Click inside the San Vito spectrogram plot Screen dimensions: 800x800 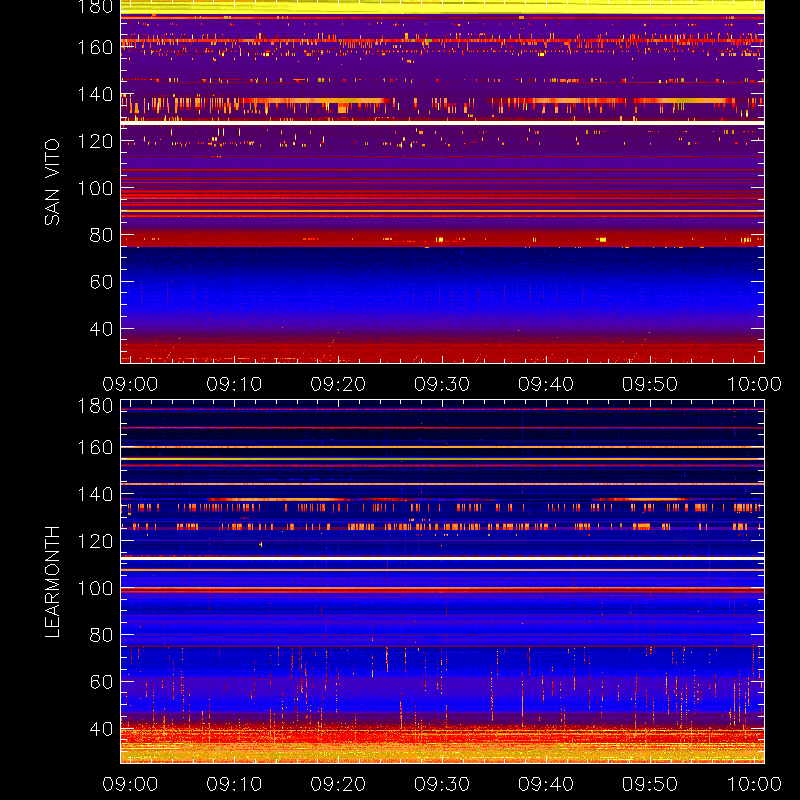(442, 182)
